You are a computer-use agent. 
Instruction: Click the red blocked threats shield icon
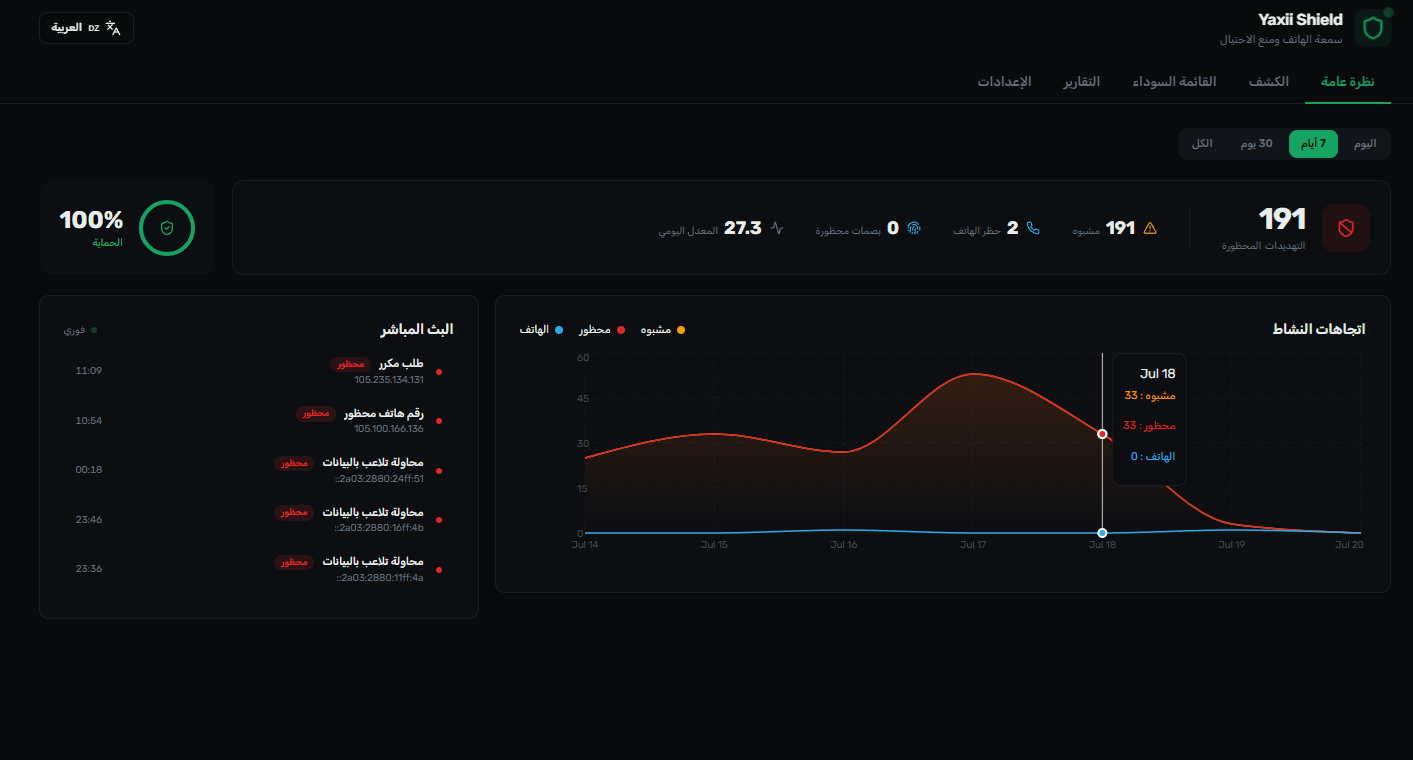tap(1345, 228)
